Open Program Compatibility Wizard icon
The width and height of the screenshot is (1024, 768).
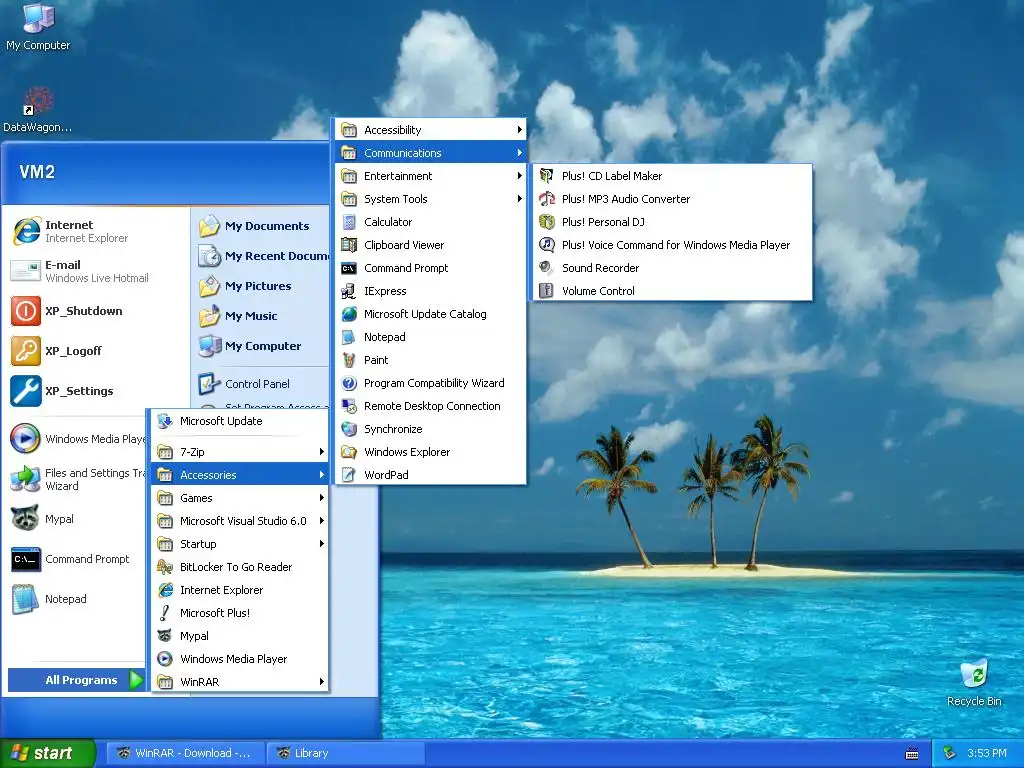click(x=349, y=383)
